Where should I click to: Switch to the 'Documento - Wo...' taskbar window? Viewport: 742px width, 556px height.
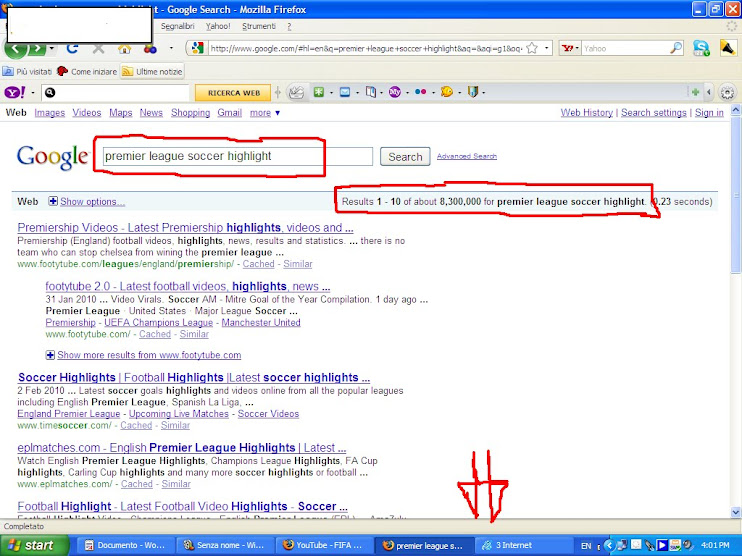(x=124, y=546)
